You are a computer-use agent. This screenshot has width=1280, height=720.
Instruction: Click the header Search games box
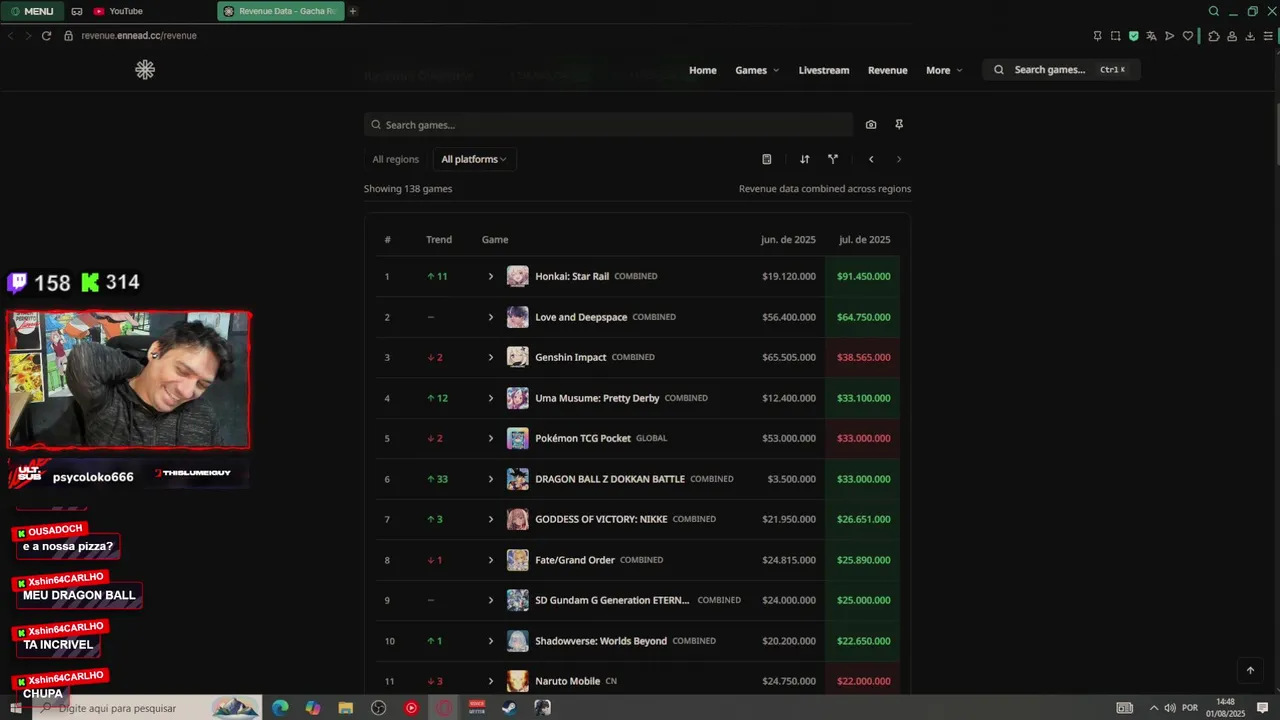point(1061,70)
